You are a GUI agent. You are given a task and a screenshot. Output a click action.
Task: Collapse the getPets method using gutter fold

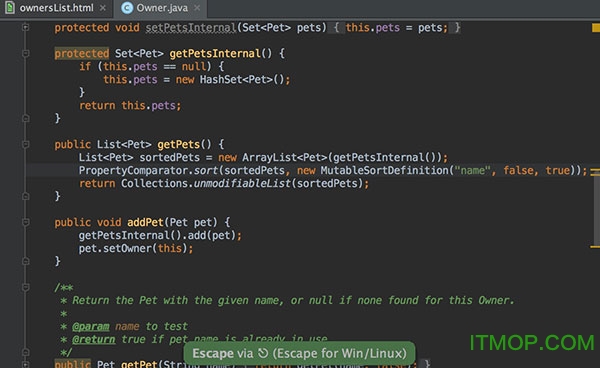pos(25,144)
